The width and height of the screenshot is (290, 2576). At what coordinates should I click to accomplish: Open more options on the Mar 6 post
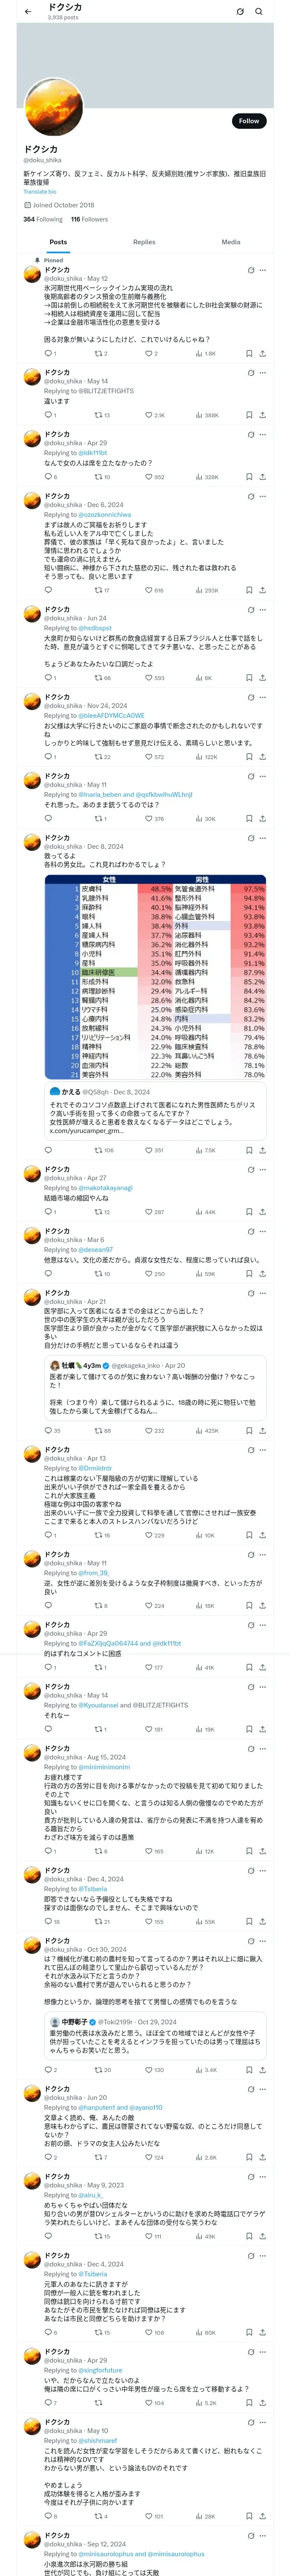[x=263, y=1231]
